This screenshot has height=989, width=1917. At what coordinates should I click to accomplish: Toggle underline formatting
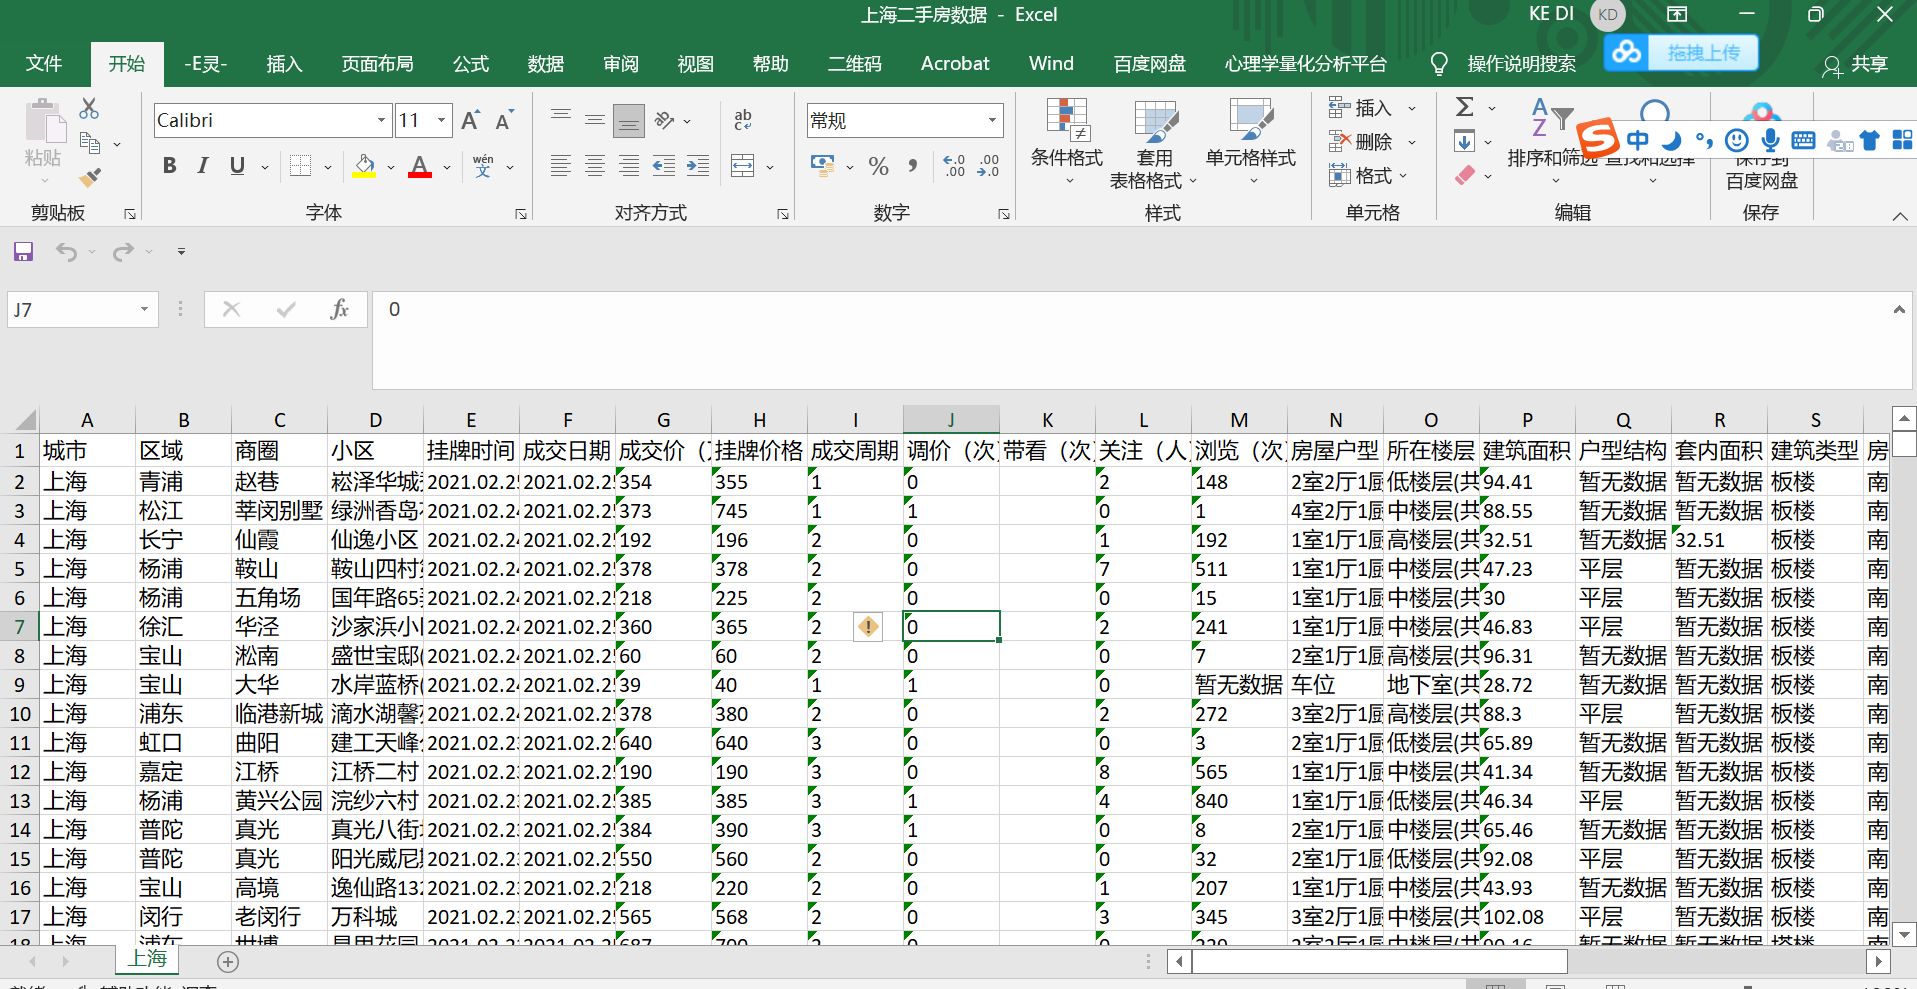click(x=237, y=166)
